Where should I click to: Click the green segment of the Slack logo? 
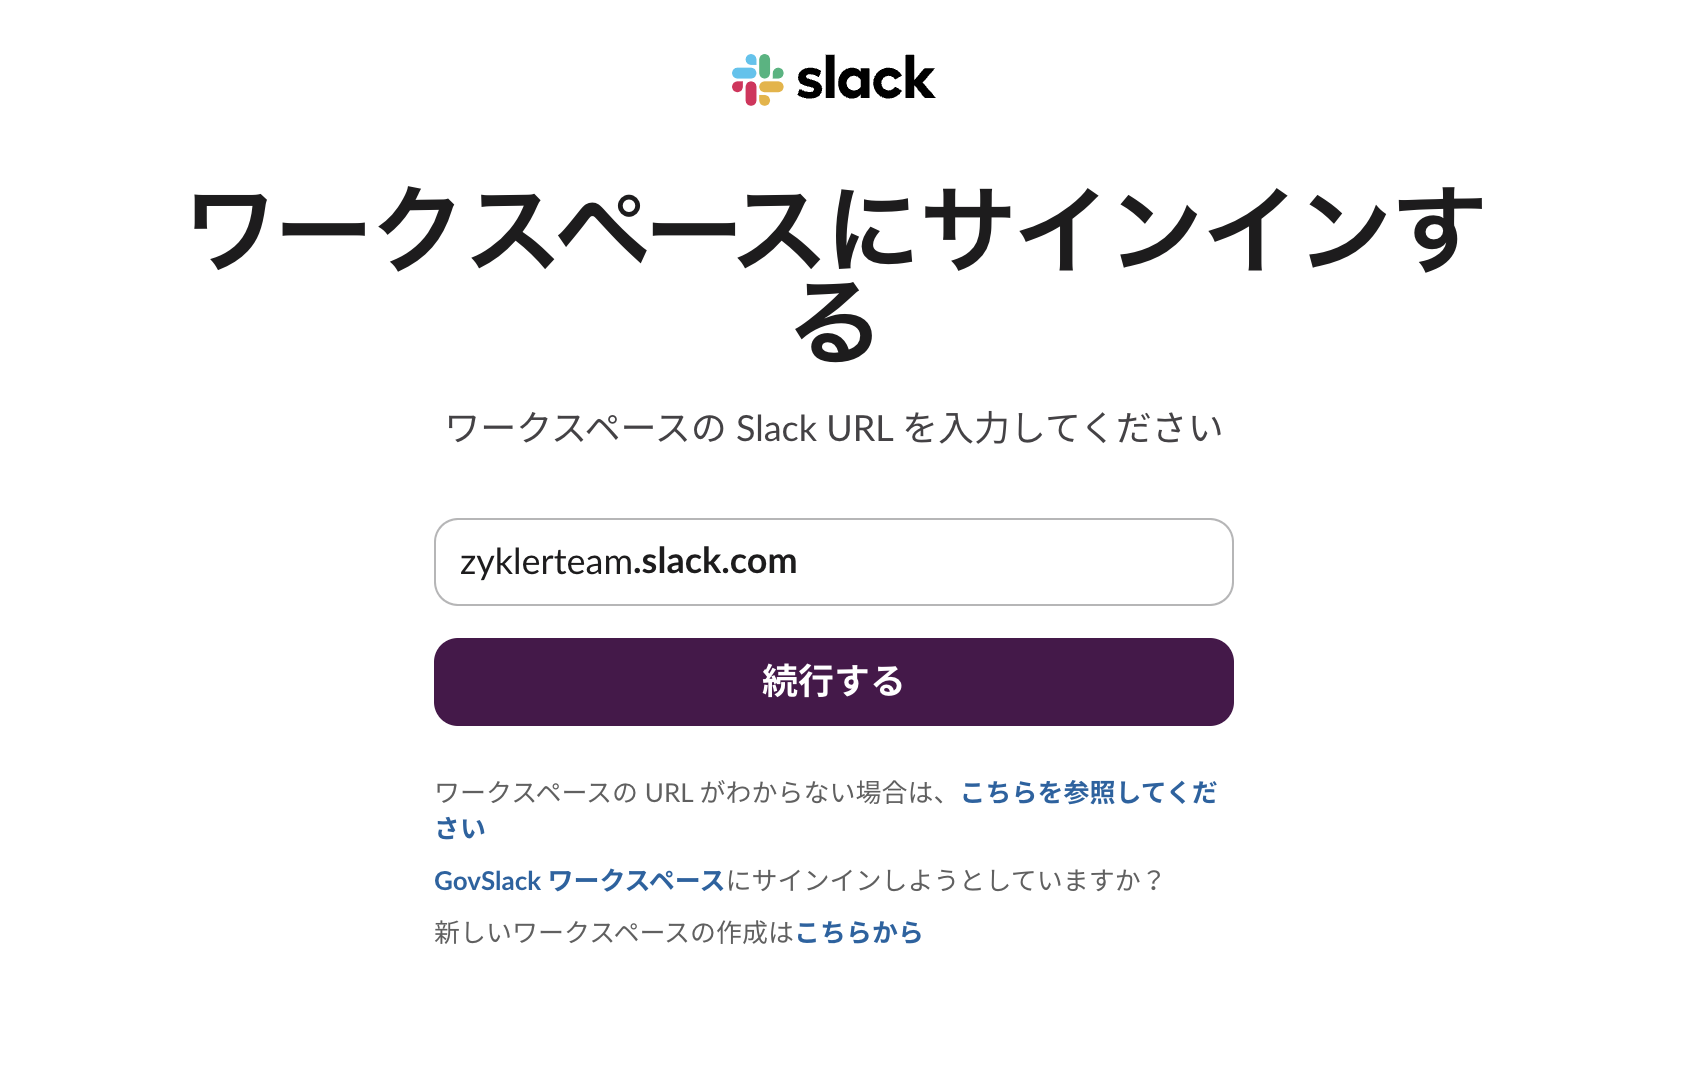pos(766,66)
